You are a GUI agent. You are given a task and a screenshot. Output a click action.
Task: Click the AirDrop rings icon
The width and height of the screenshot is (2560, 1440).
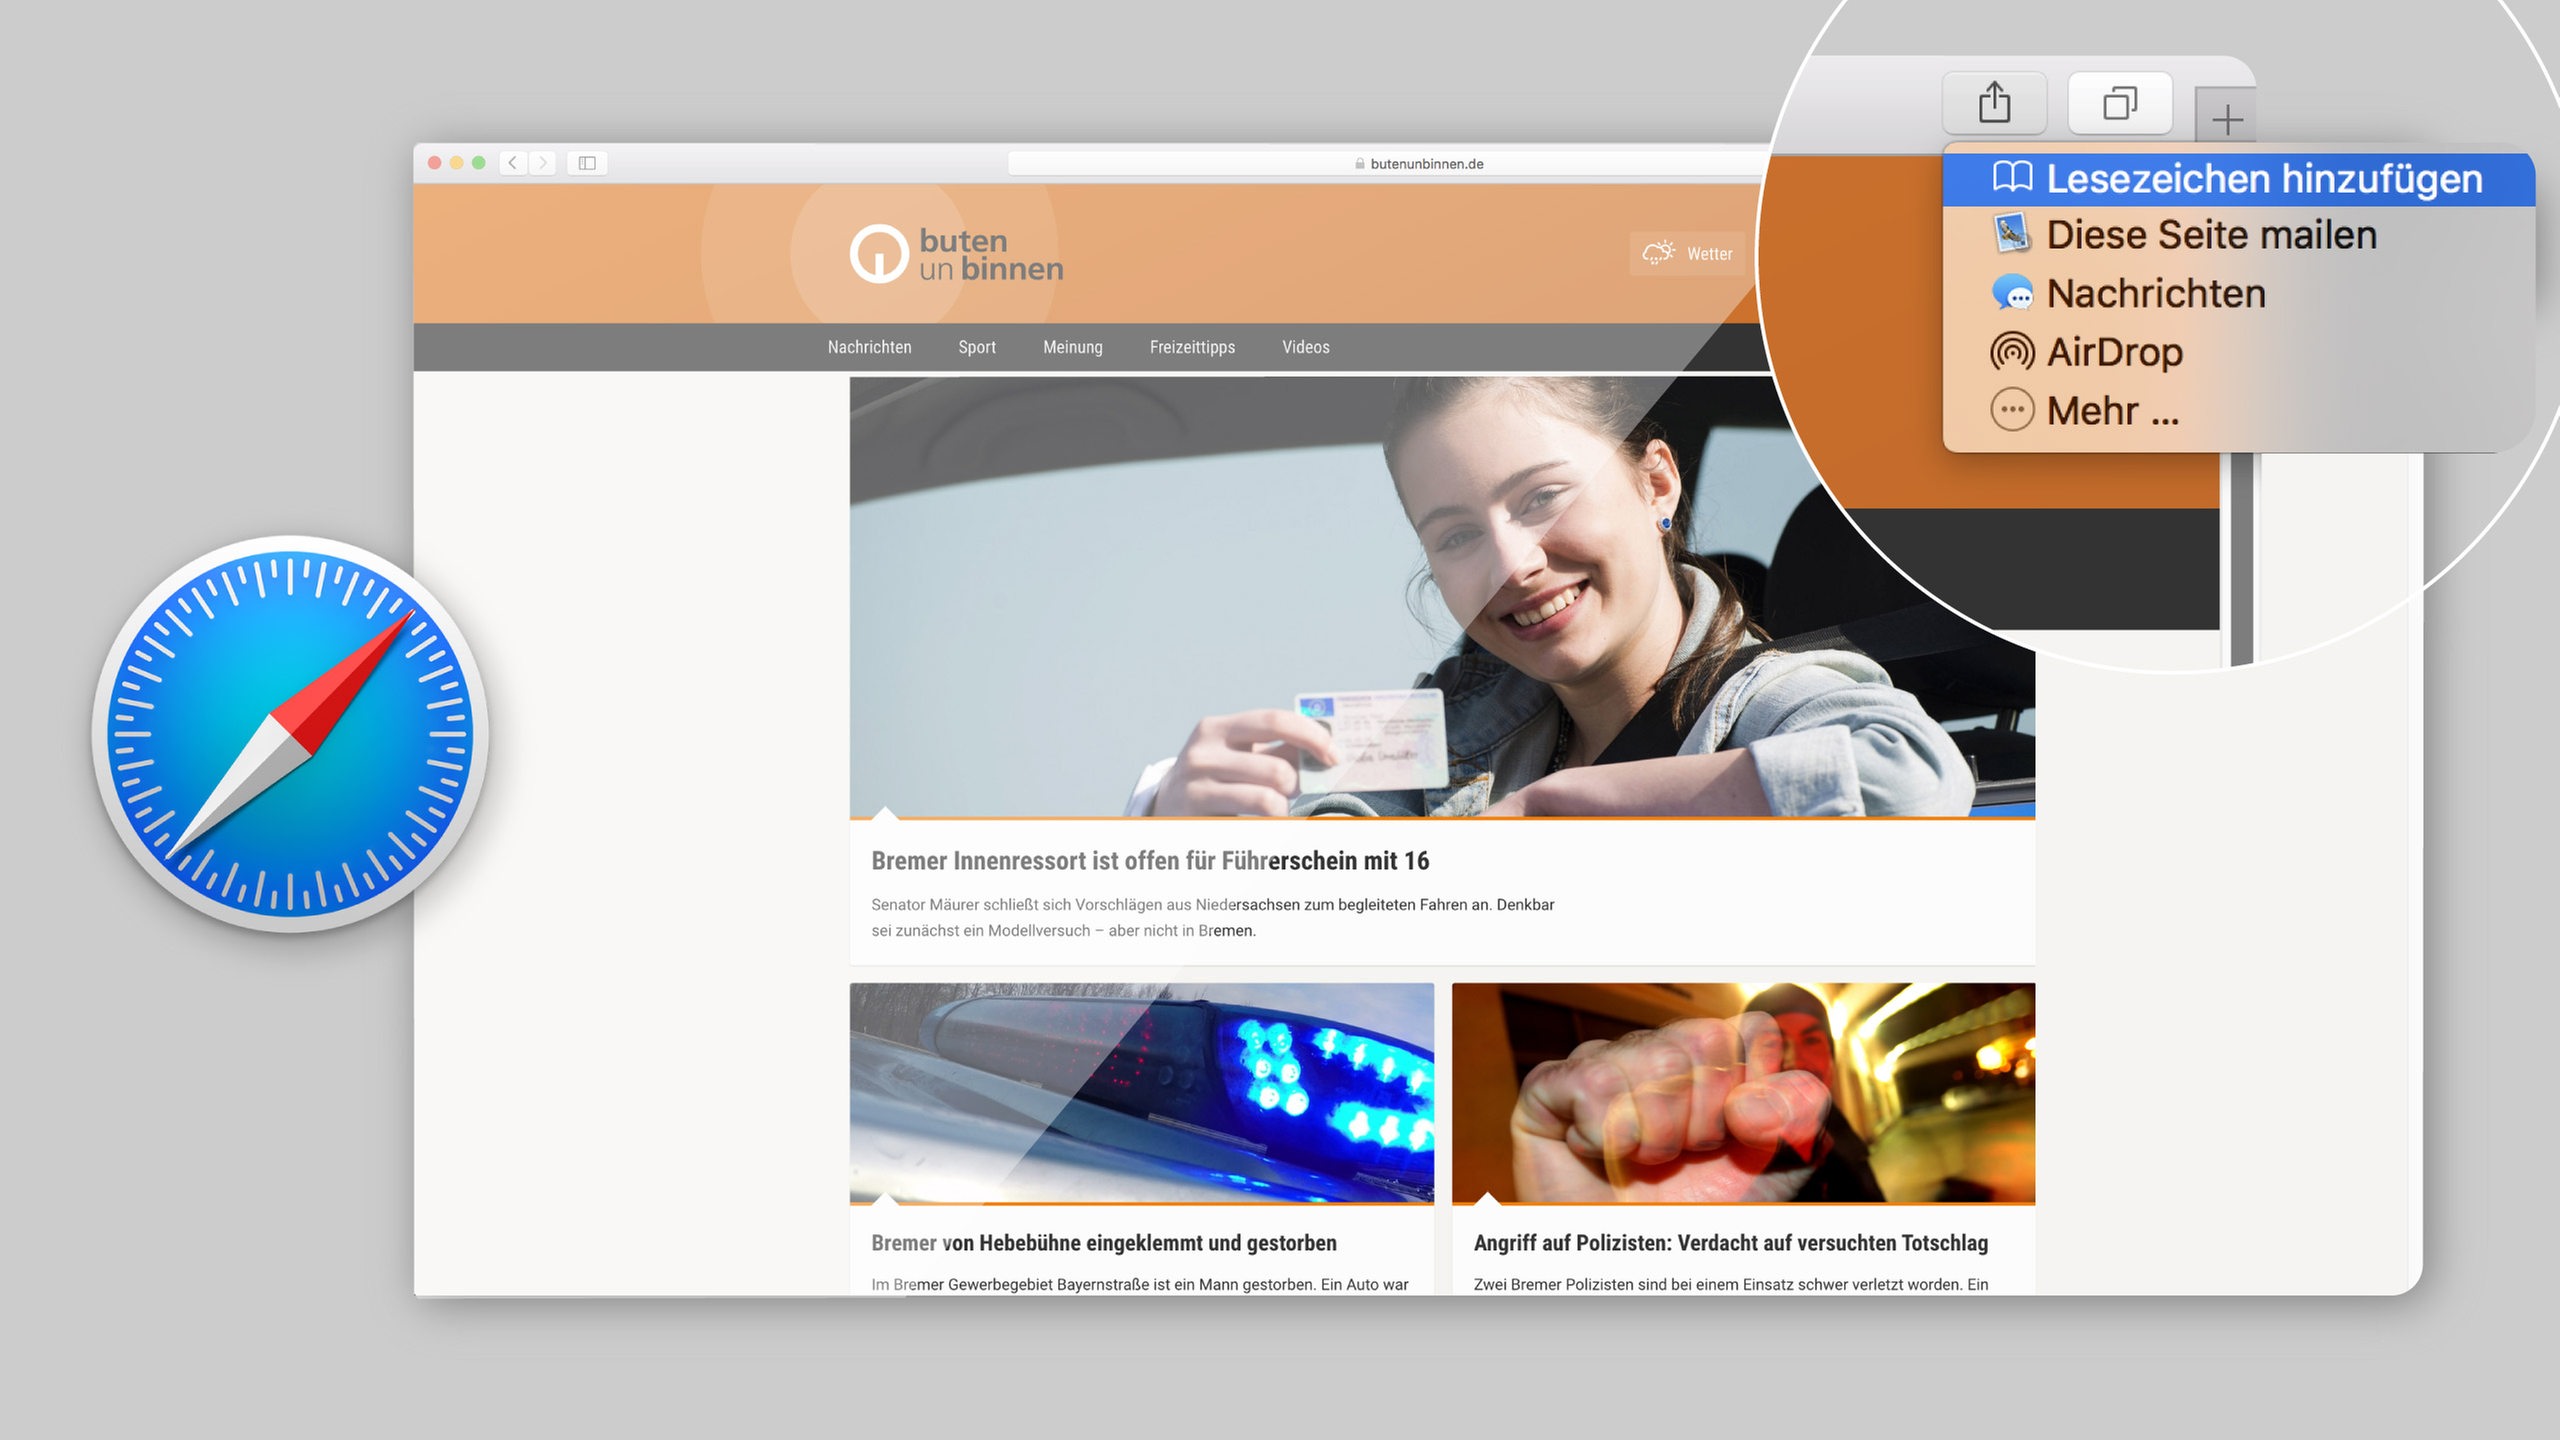pos(2012,352)
